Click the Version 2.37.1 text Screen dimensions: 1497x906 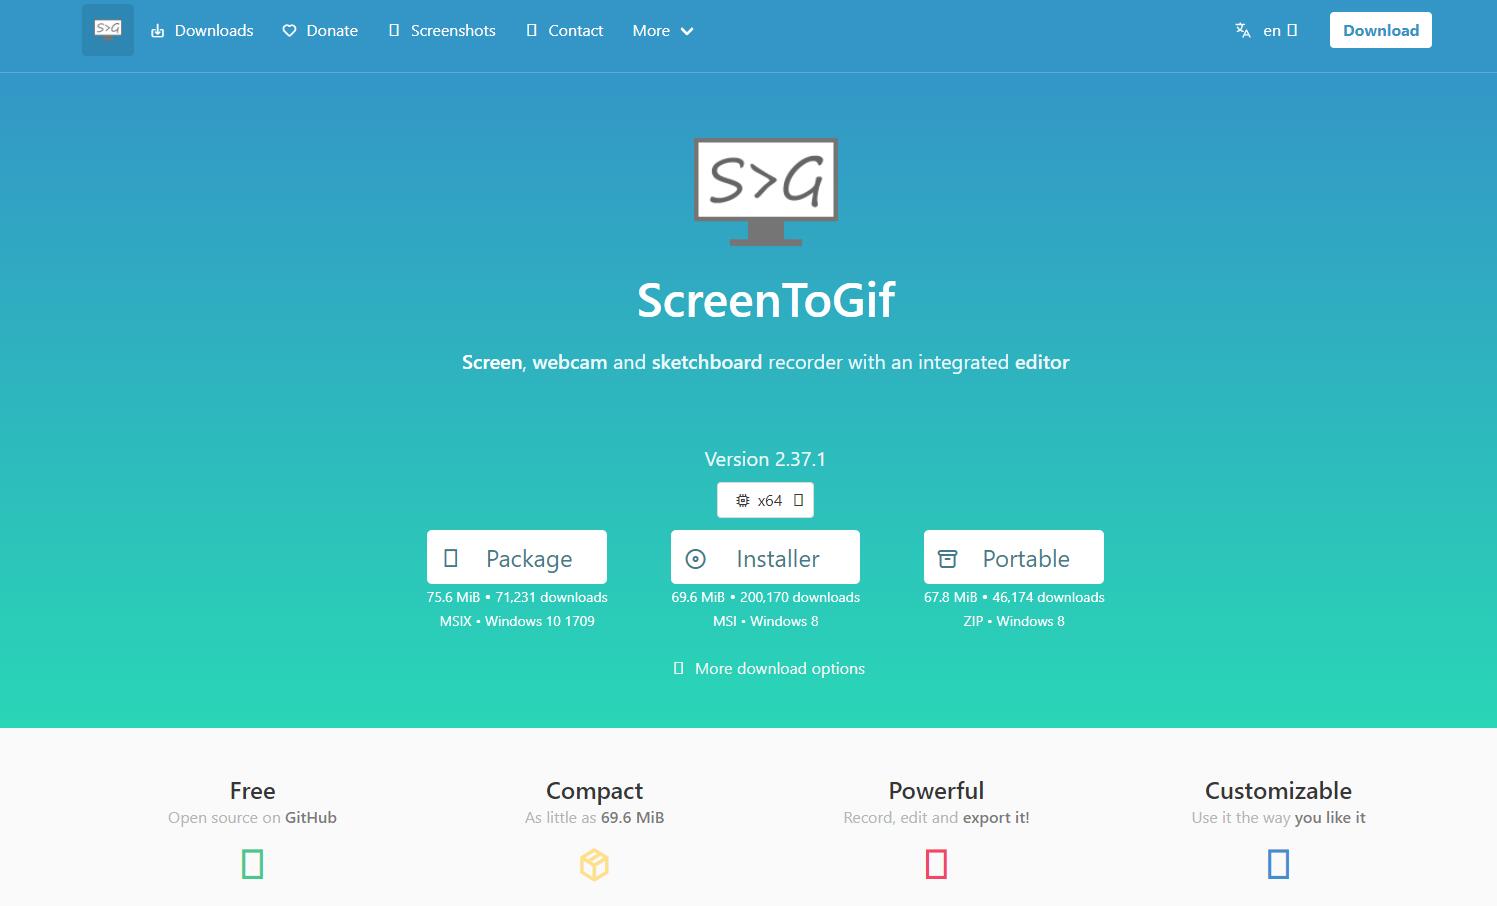[765, 459]
